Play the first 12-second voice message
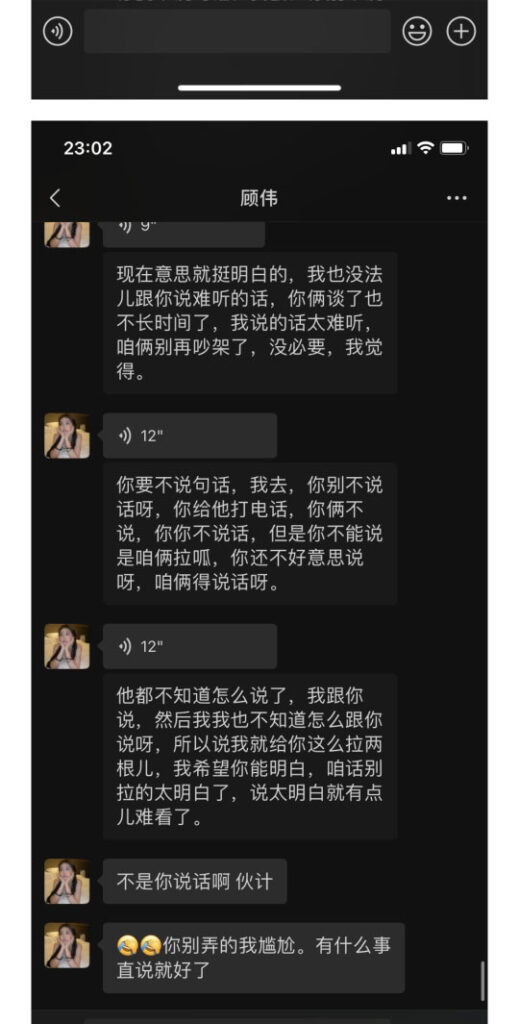Image resolution: width=519 pixels, height=1024 pixels. 189,435
